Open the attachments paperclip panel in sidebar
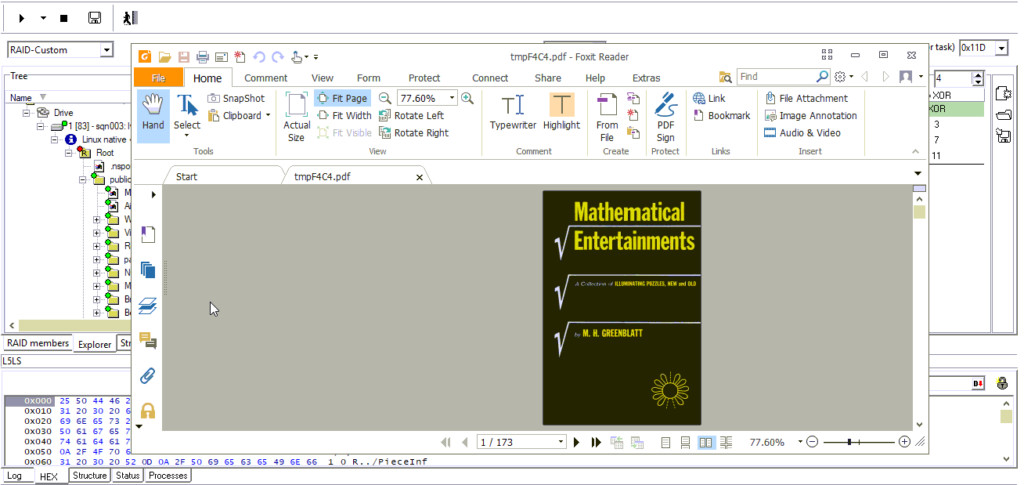Image resolution: width=1024 pixels, height=485 pixels. pos(148,376)
